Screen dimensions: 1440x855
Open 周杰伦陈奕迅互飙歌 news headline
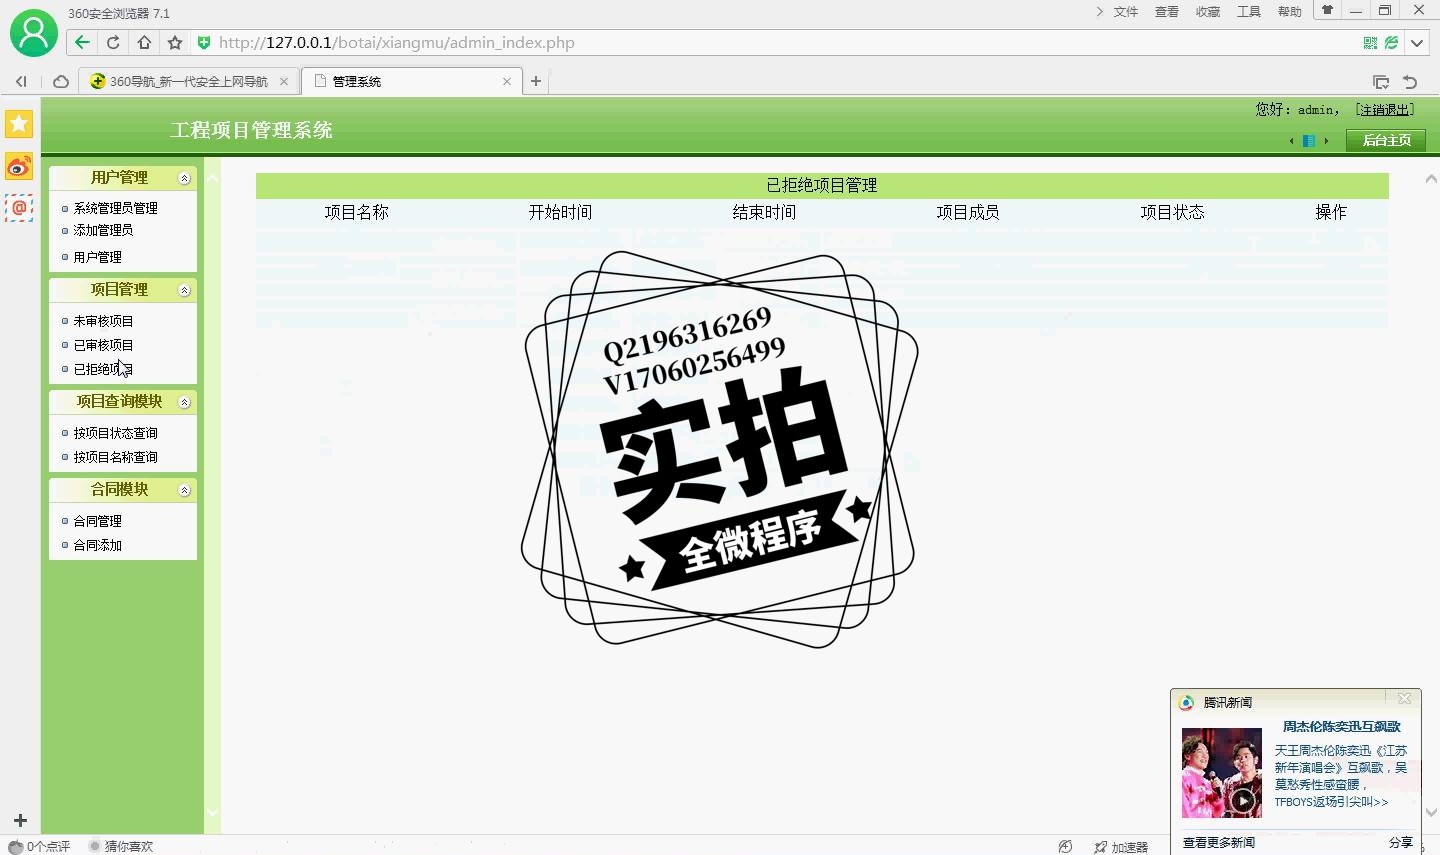tap(1342, 727)
